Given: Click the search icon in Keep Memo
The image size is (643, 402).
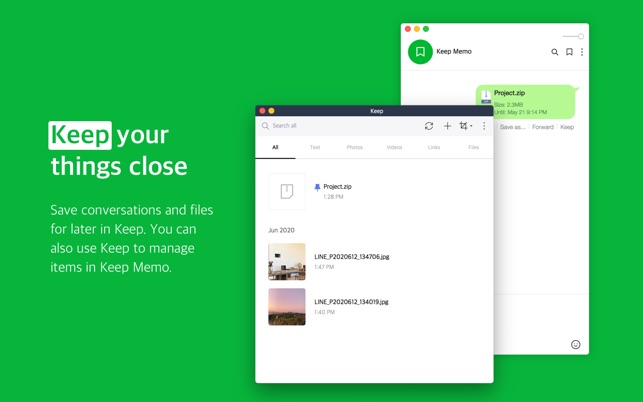Looking at the screenshot, I should (555, 52).
